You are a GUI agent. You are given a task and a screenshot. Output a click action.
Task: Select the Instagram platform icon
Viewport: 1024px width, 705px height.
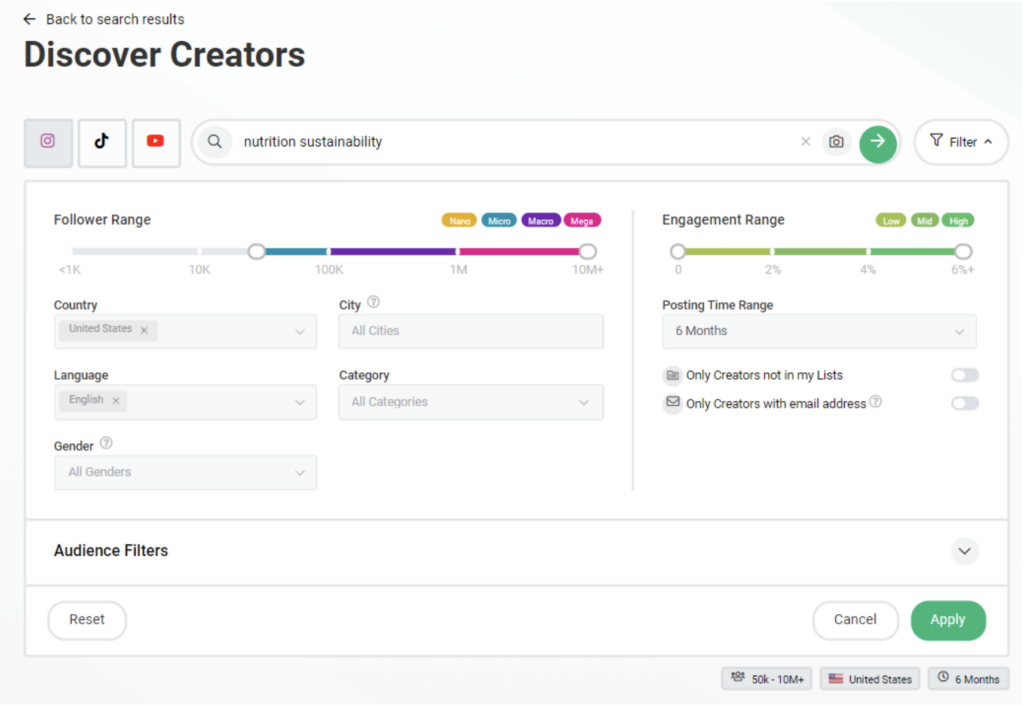pos(48,142)
